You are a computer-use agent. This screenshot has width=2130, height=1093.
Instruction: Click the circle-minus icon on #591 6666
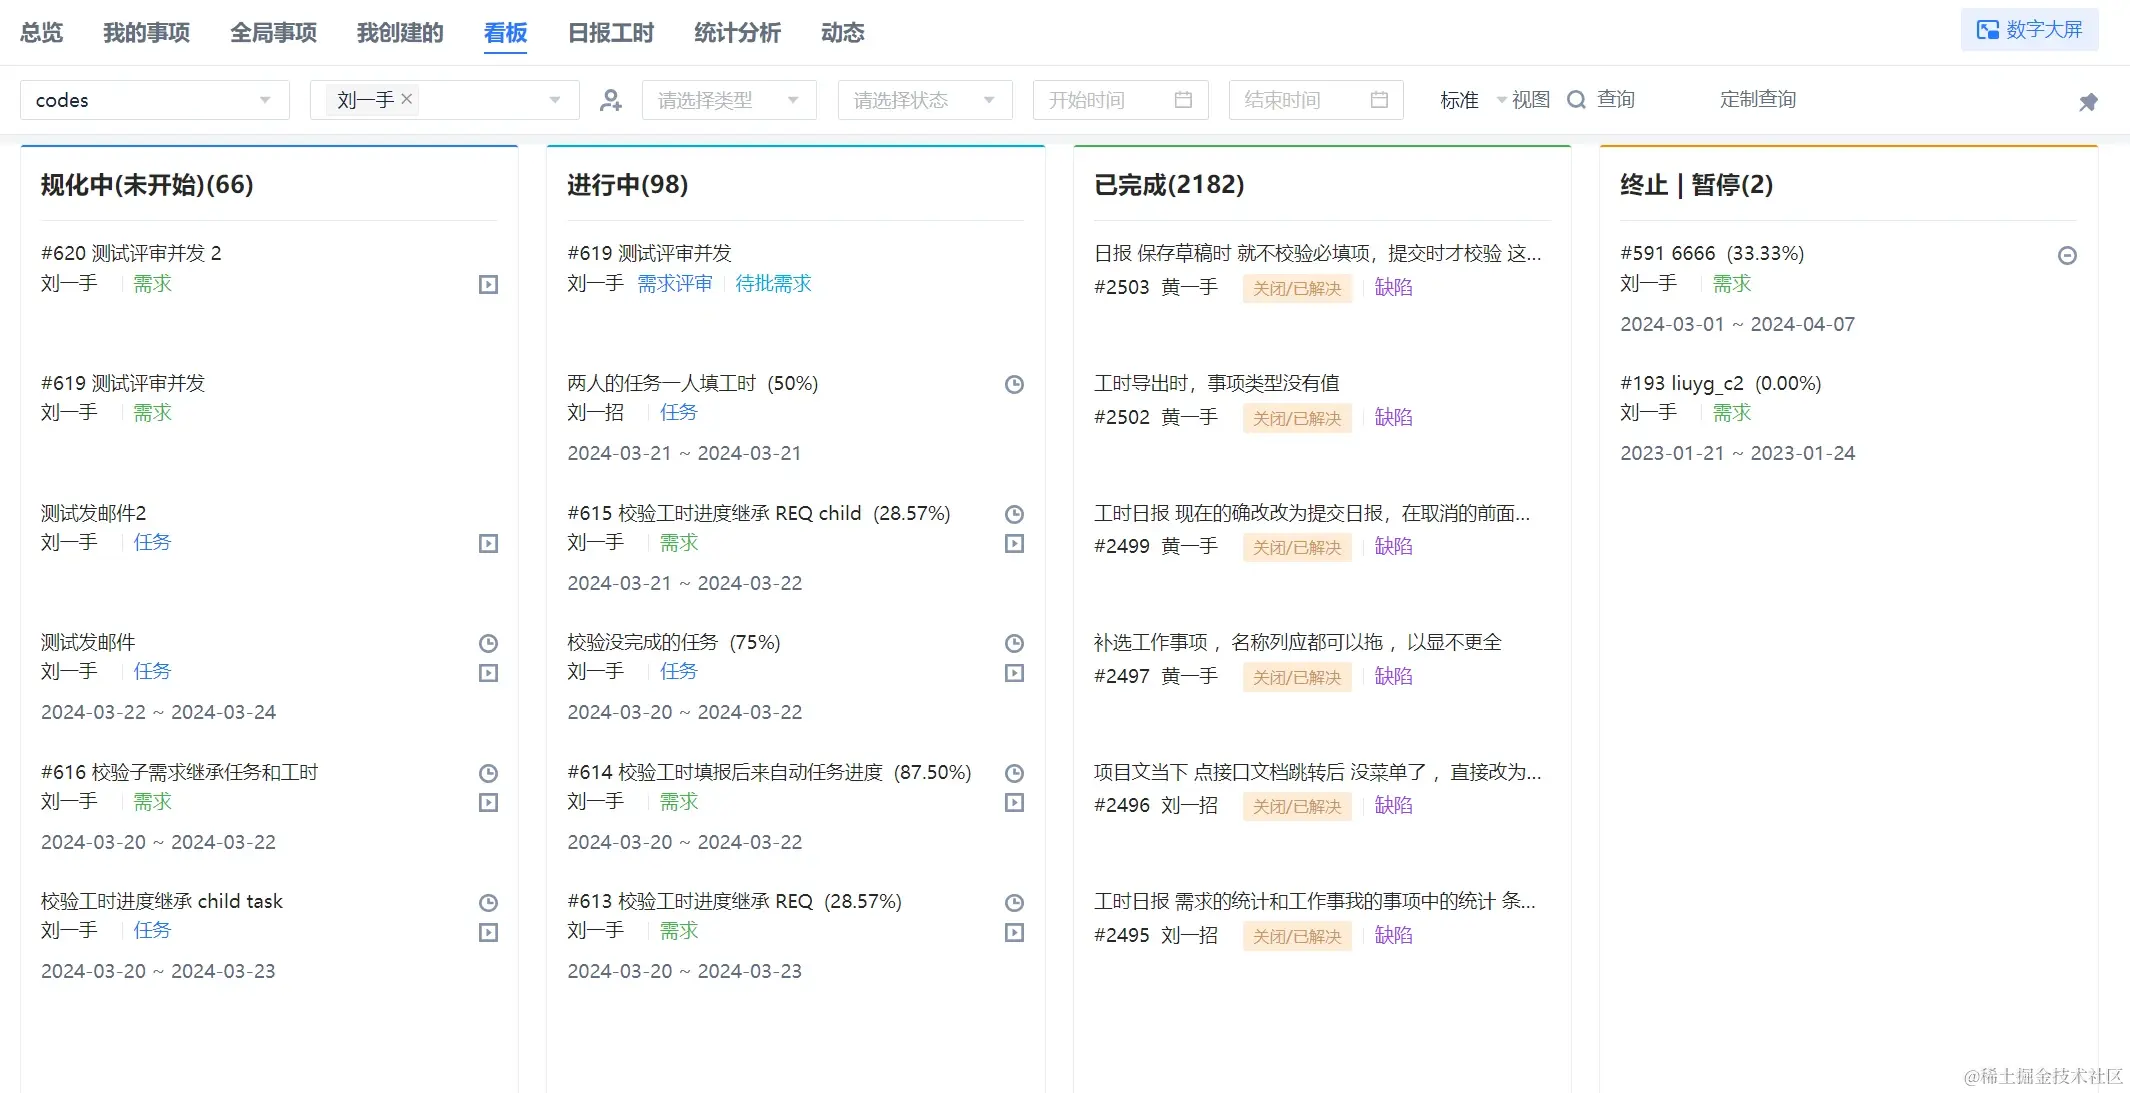[x=2067, y=256]
